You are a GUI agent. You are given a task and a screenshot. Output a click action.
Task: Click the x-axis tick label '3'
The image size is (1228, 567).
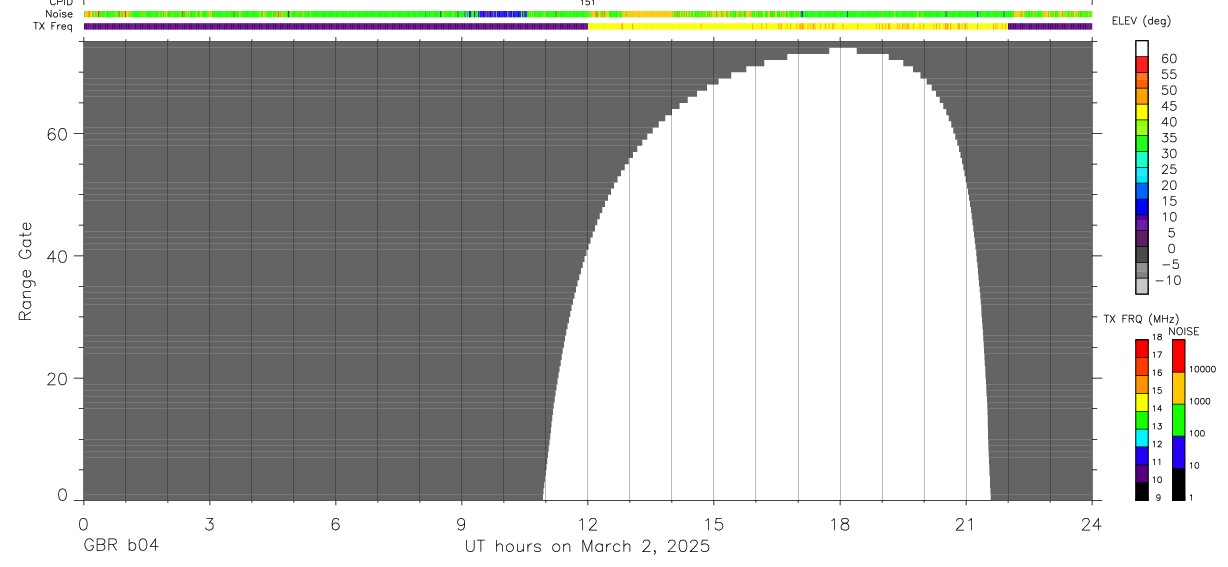tap(209, 524)
